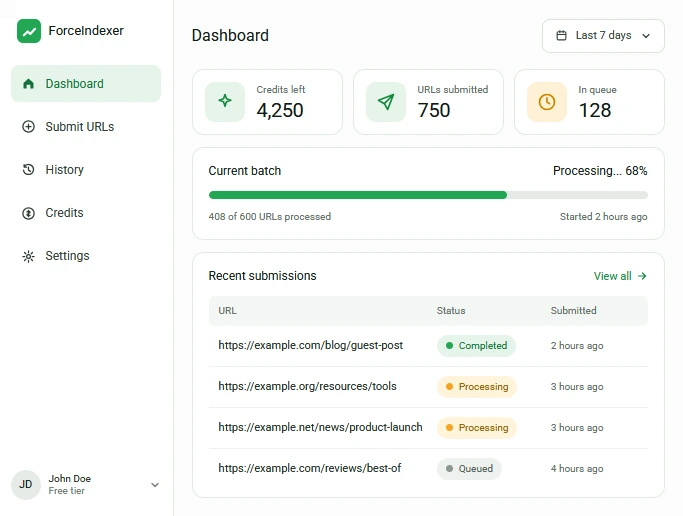
Task: Click the Status column header
Action: (x=451, y=311)
